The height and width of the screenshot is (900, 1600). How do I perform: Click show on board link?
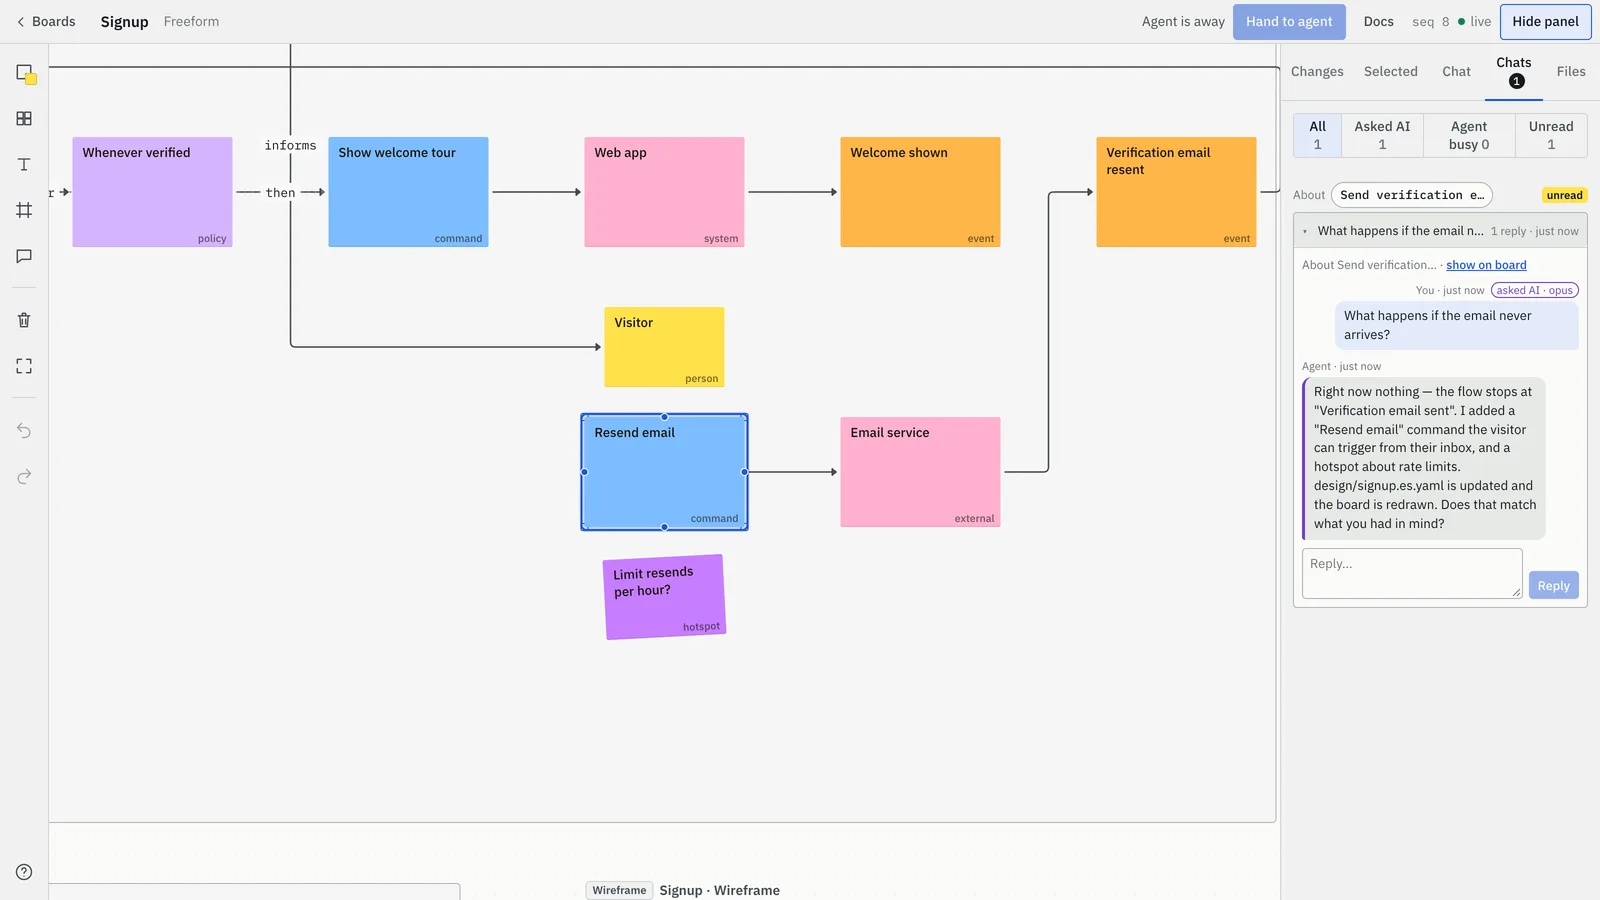1486,265
